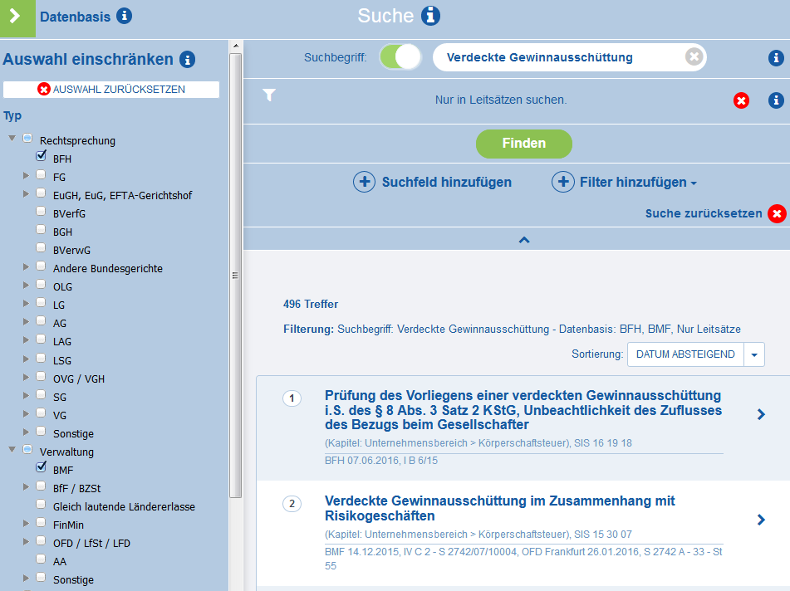Screen dimensions: 790x591
Task: Open result 'Verdeckte Gewinnausschüttung im Zusammenhang mit Risikogeschäften'
Action: point(500,508)
